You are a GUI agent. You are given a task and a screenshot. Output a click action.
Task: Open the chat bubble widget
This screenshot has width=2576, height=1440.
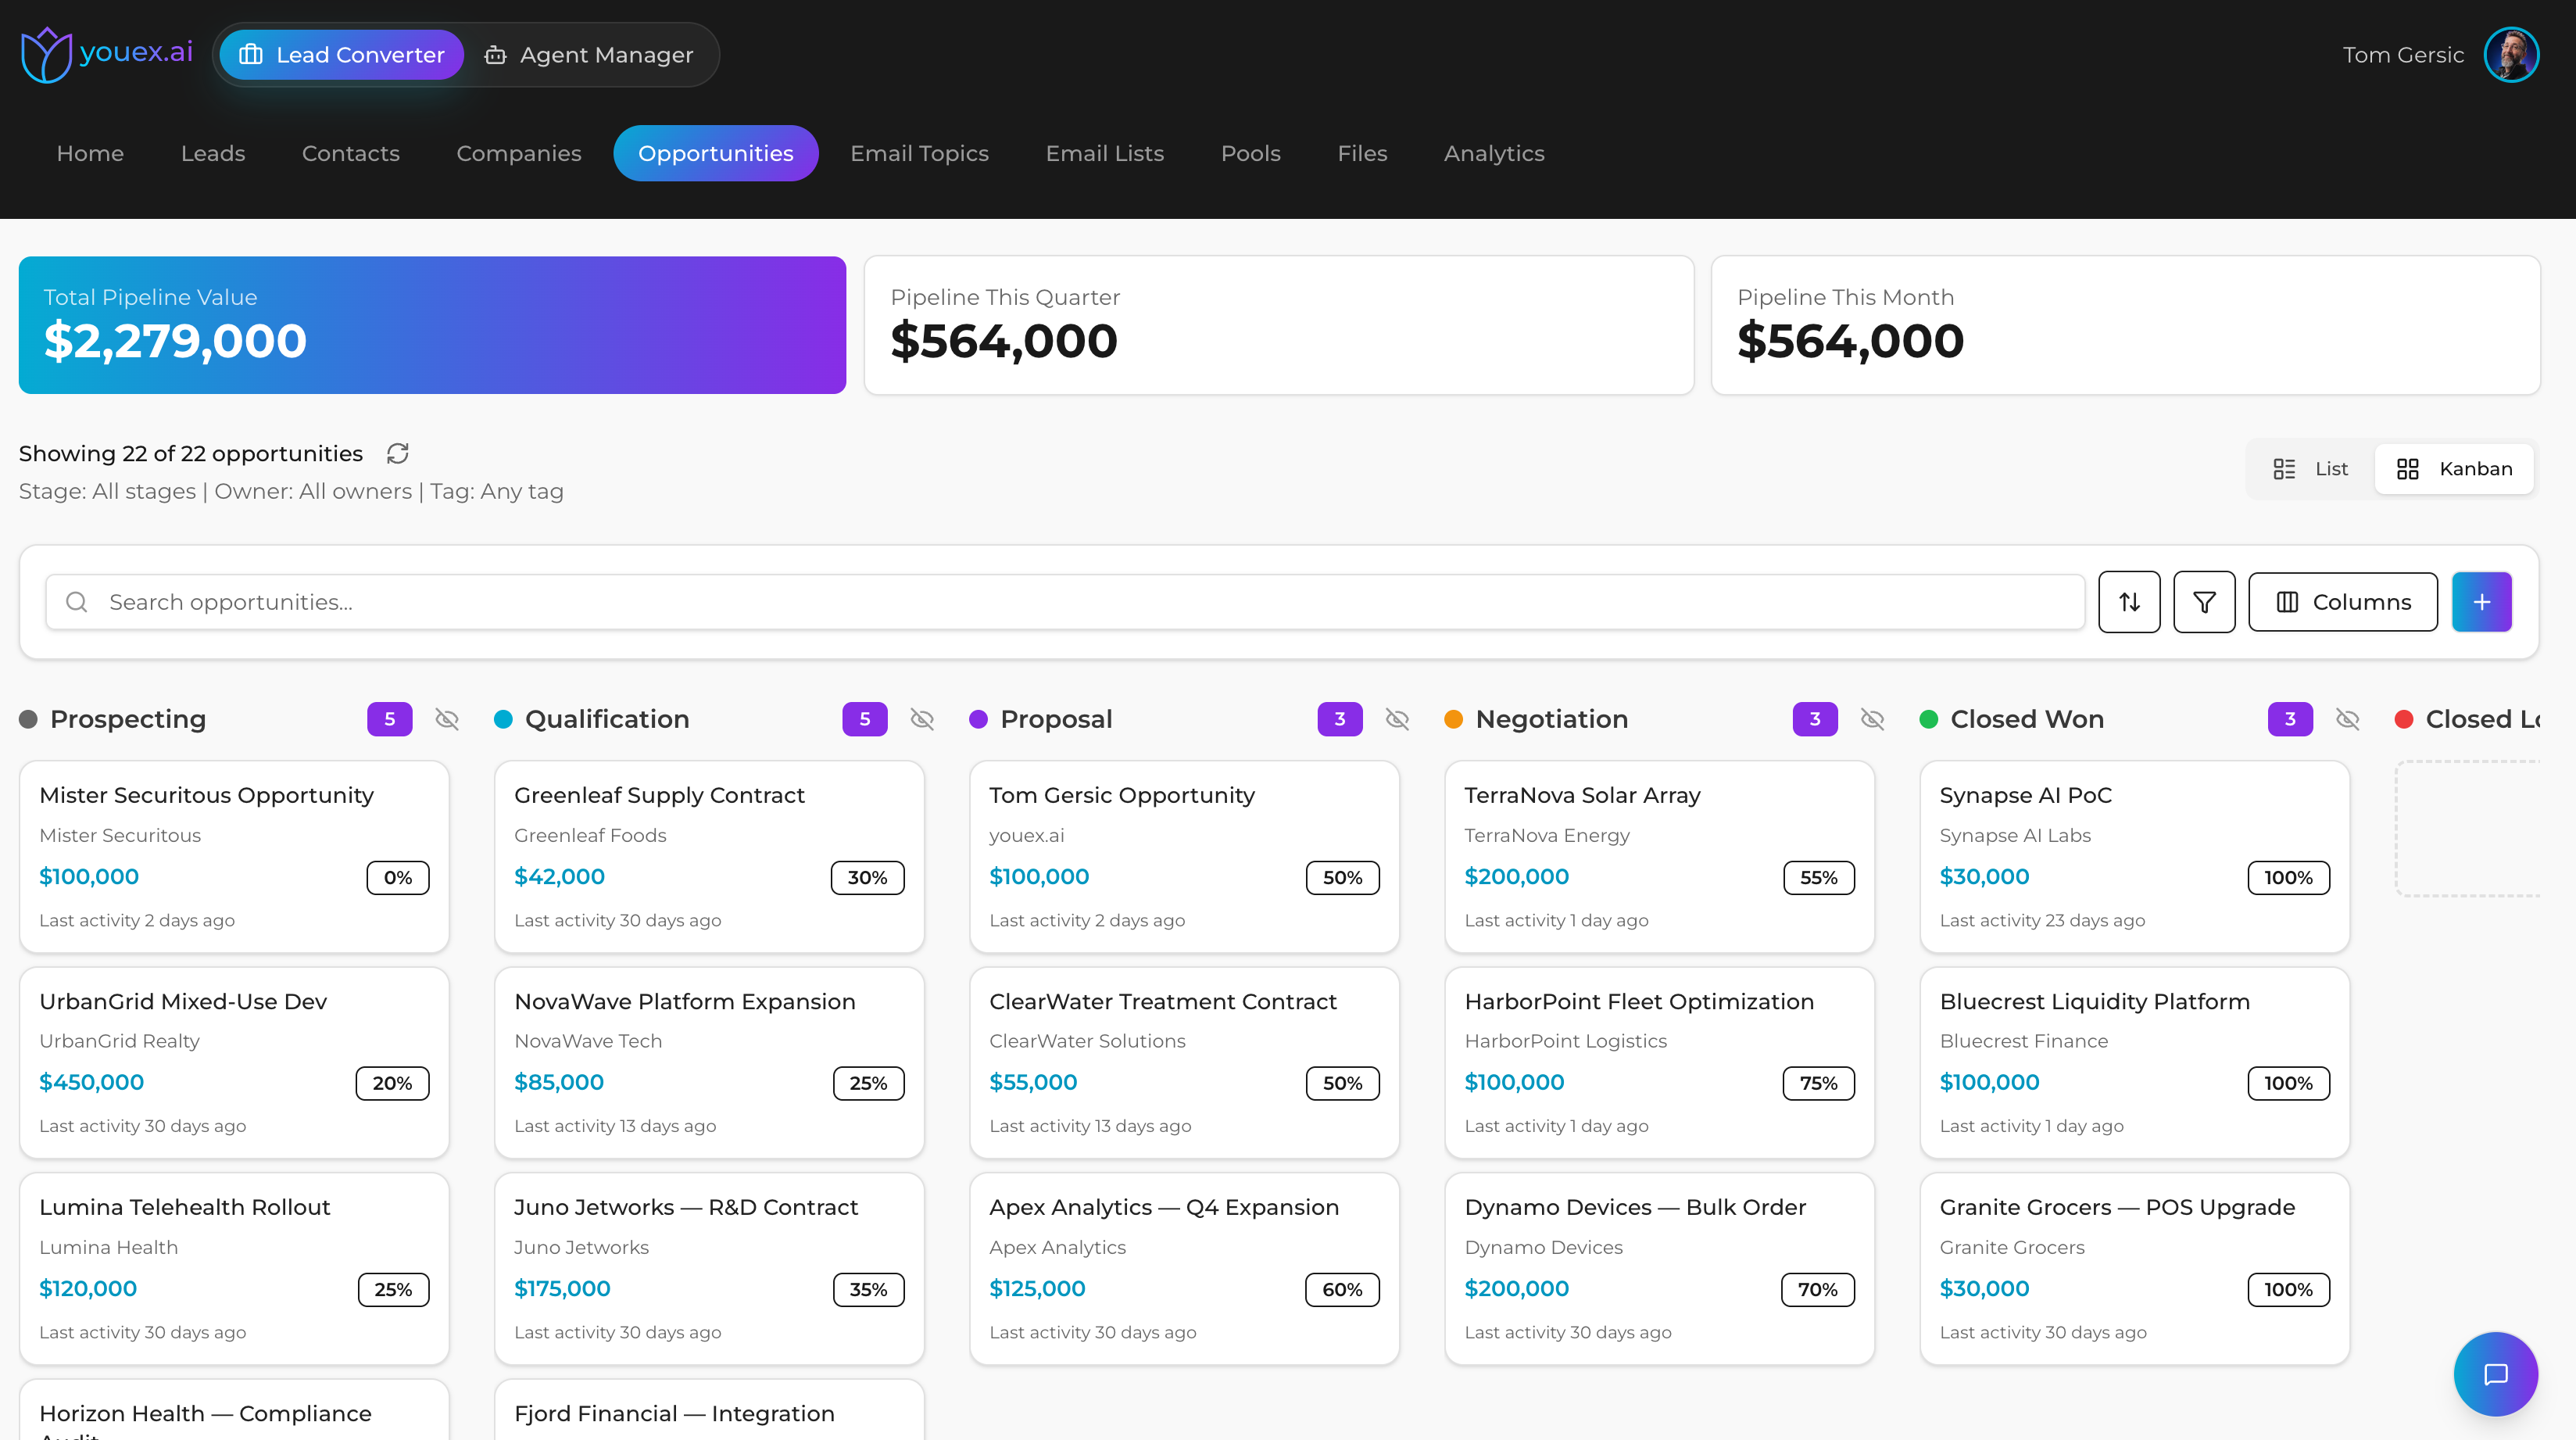point(2495,1374)
